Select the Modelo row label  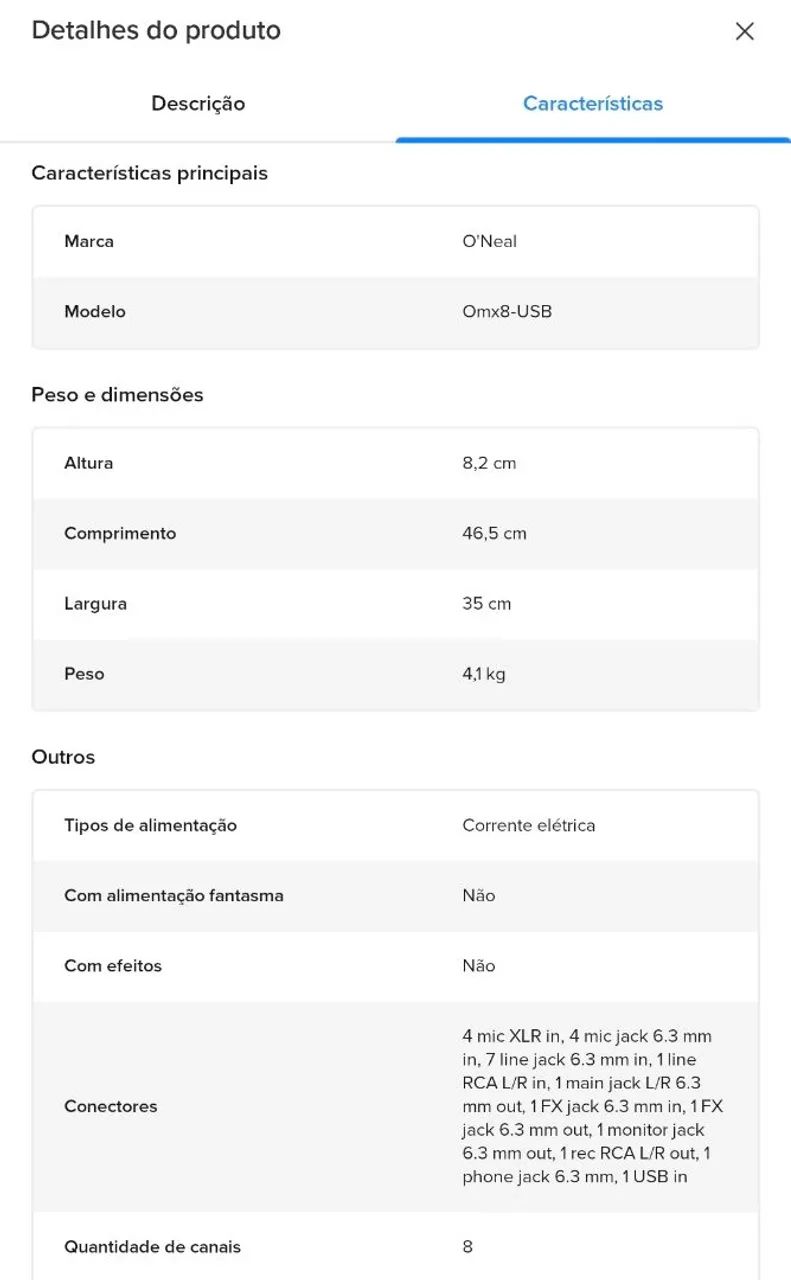click(x=95, y=312)
